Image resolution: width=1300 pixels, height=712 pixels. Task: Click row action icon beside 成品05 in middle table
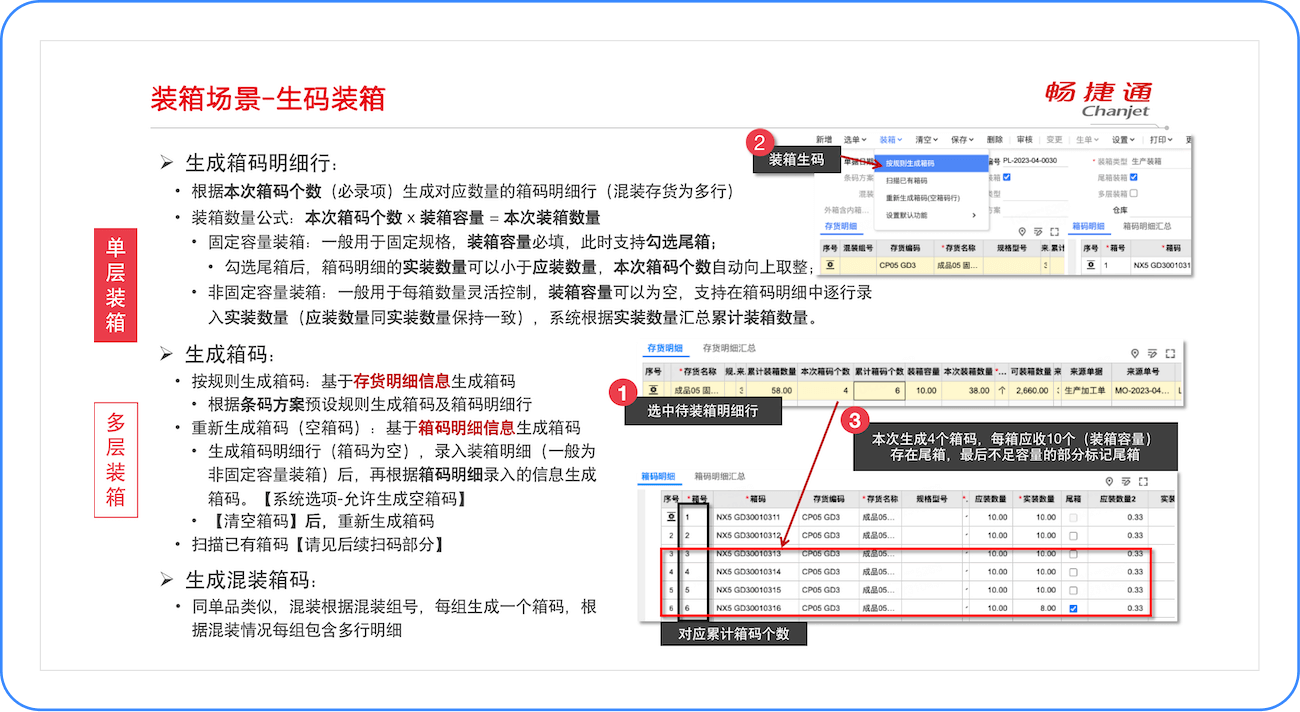coord(654,390)
